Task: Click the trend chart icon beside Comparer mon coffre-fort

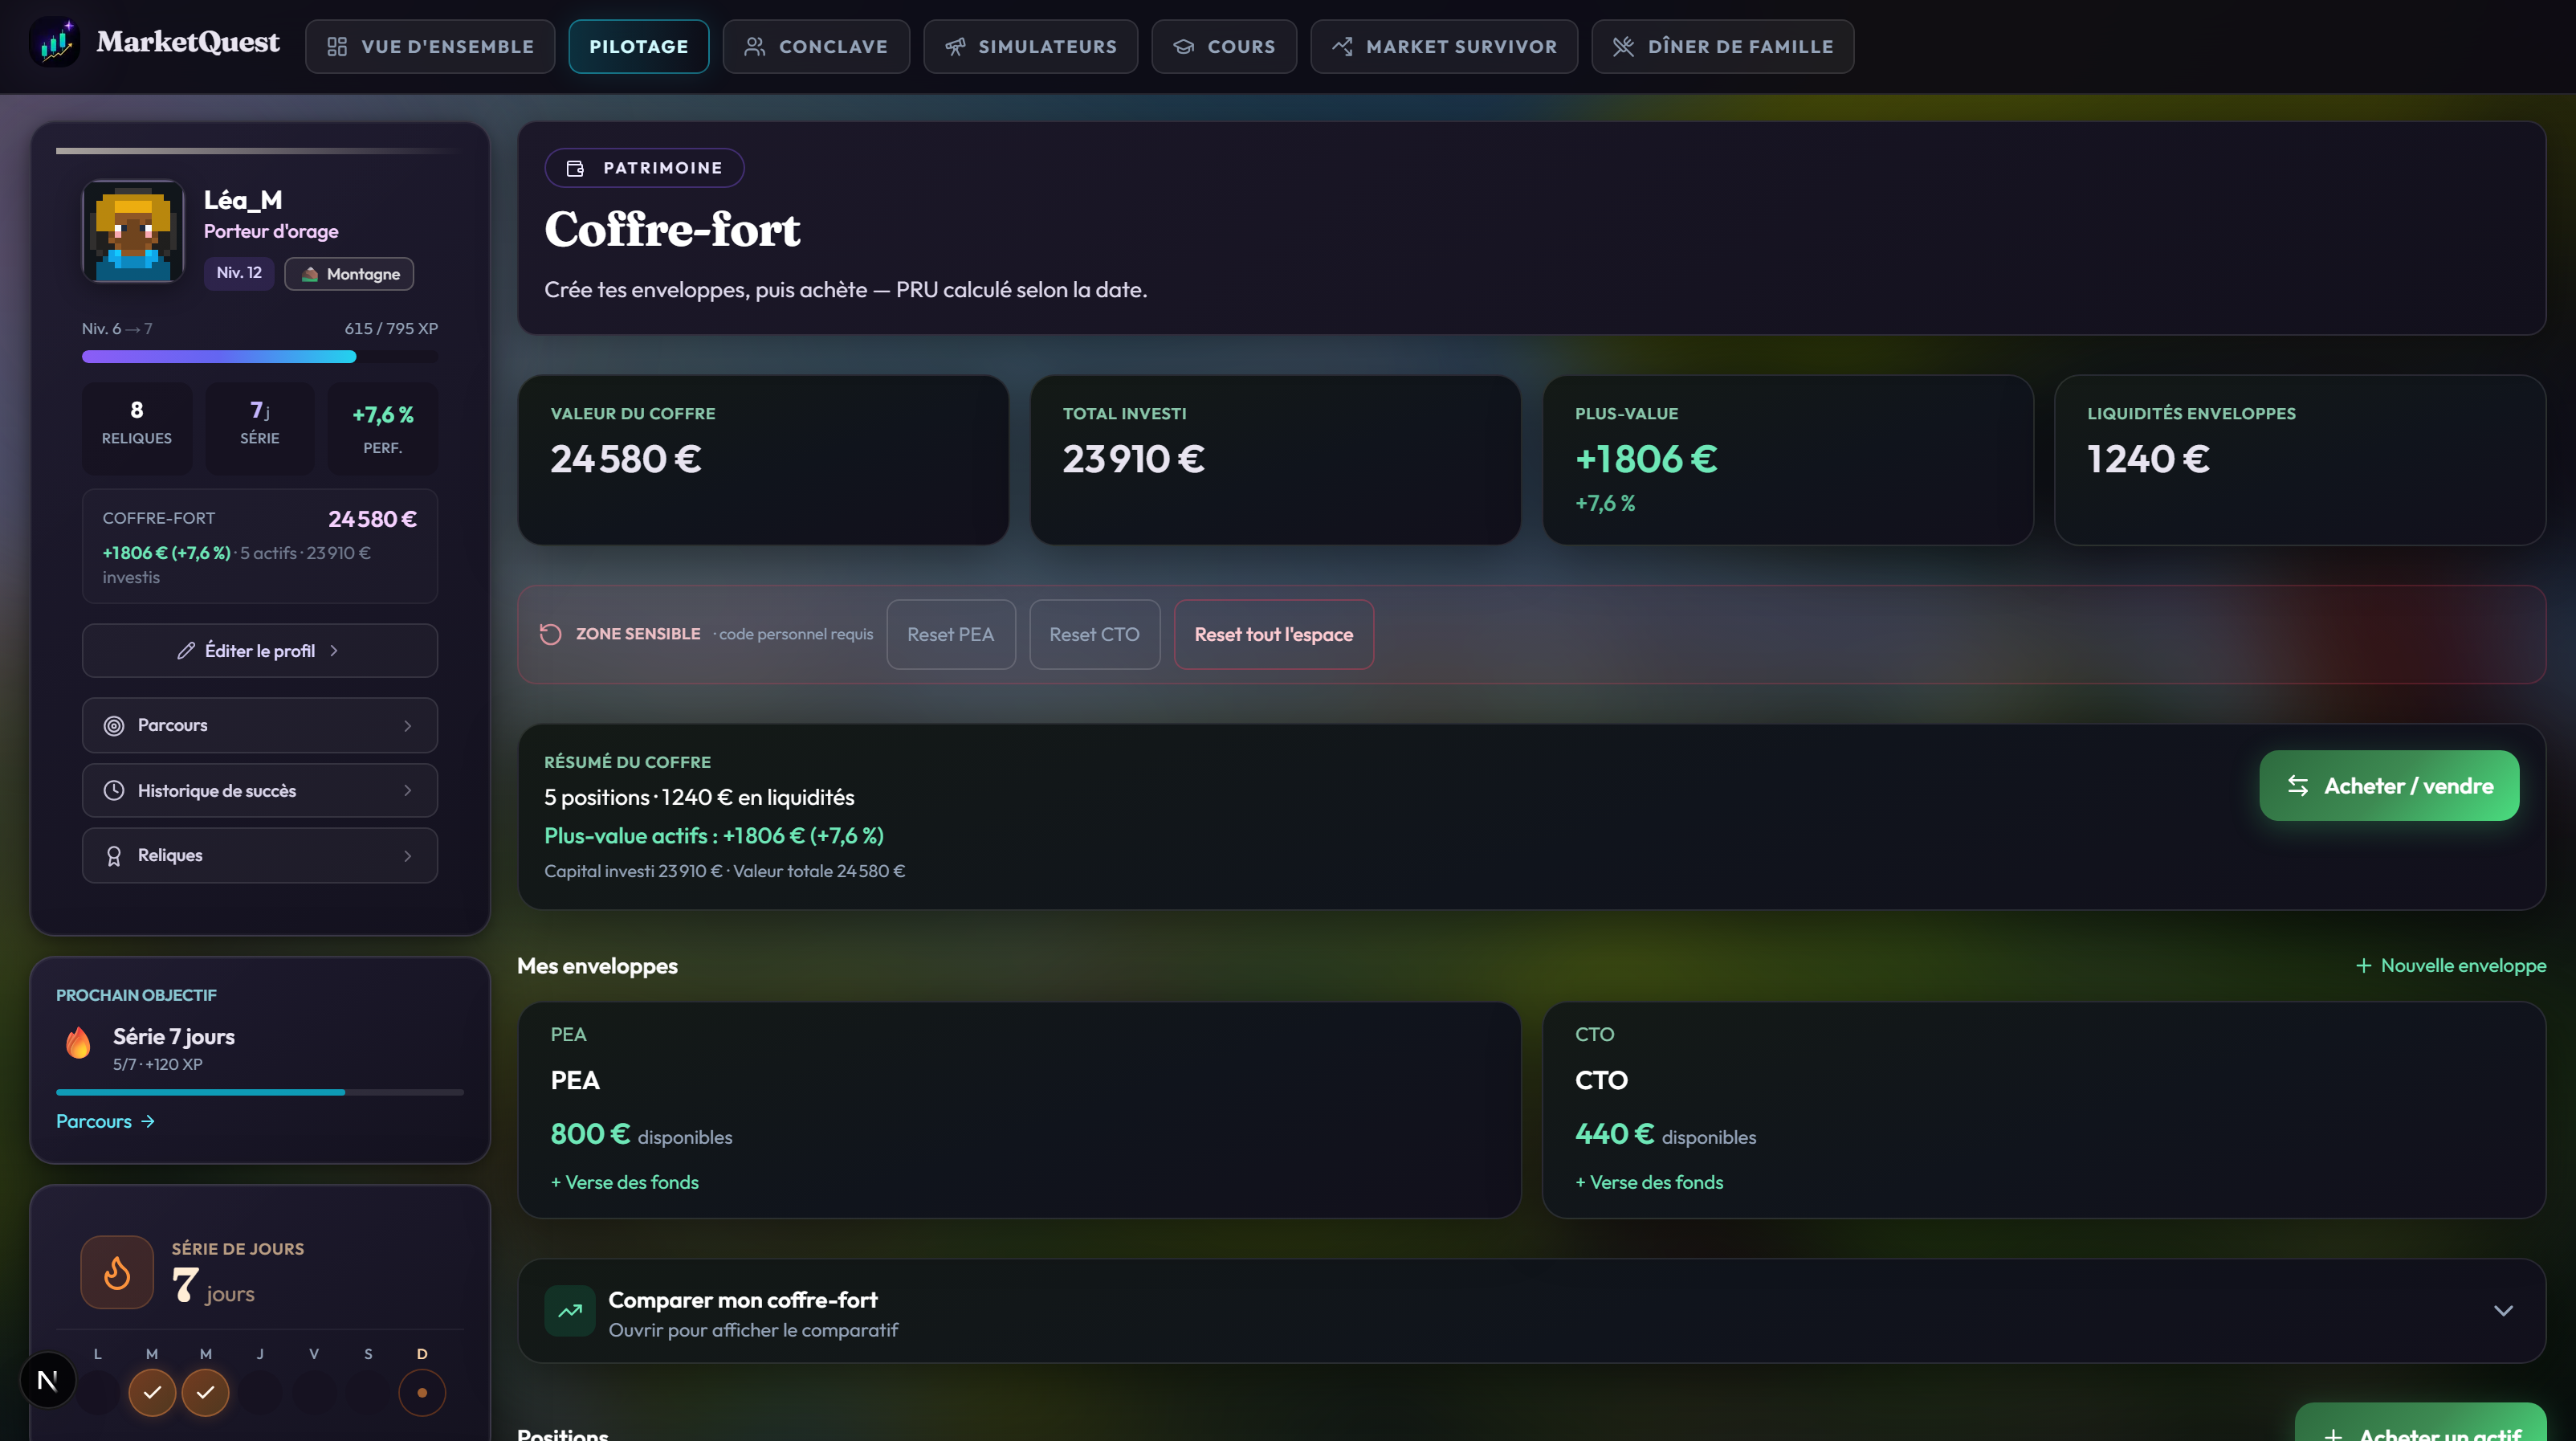Action: pyautogui.click(x=570, y=1311)
